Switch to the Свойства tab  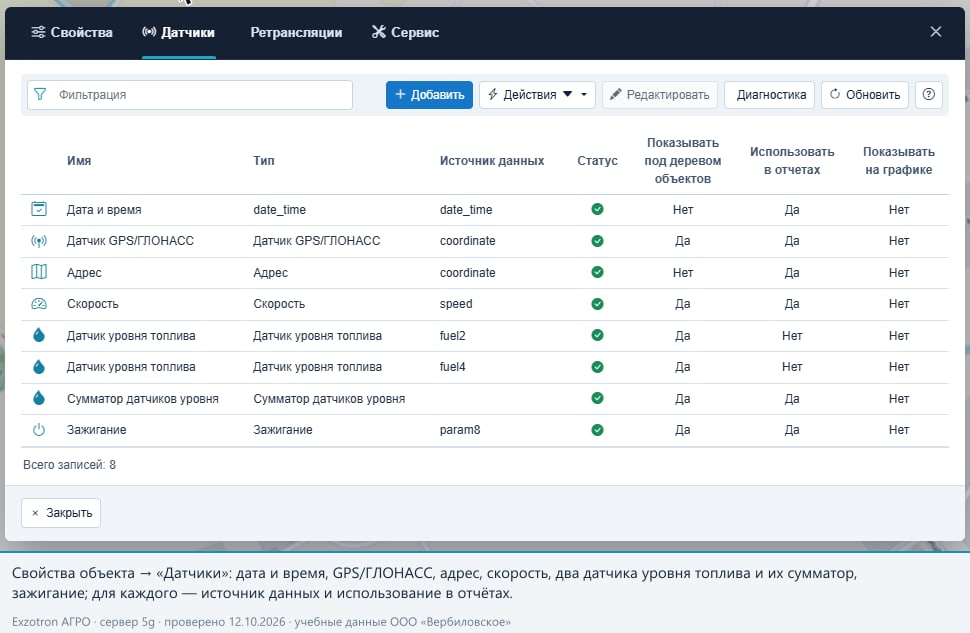(x=72, y=32)
